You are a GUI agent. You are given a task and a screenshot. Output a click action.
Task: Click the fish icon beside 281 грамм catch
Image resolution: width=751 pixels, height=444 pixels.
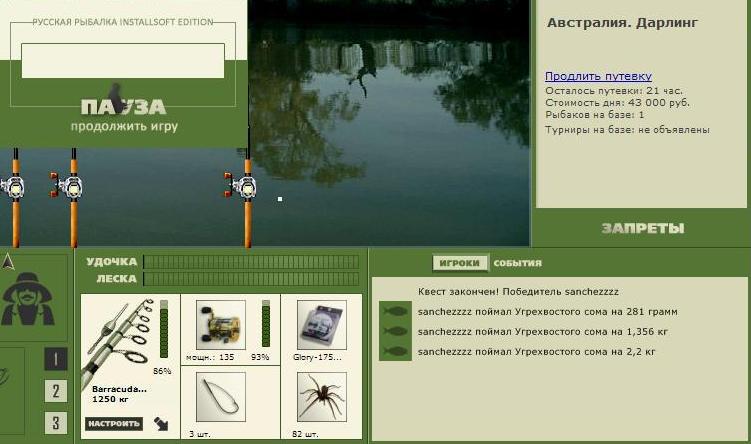tap(396, 311)
